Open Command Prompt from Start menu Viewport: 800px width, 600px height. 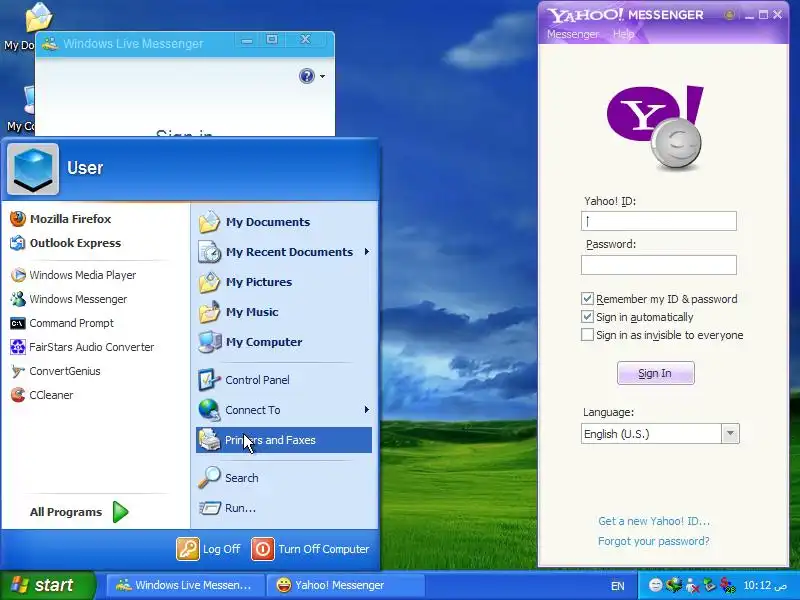[x=62, y=323]
